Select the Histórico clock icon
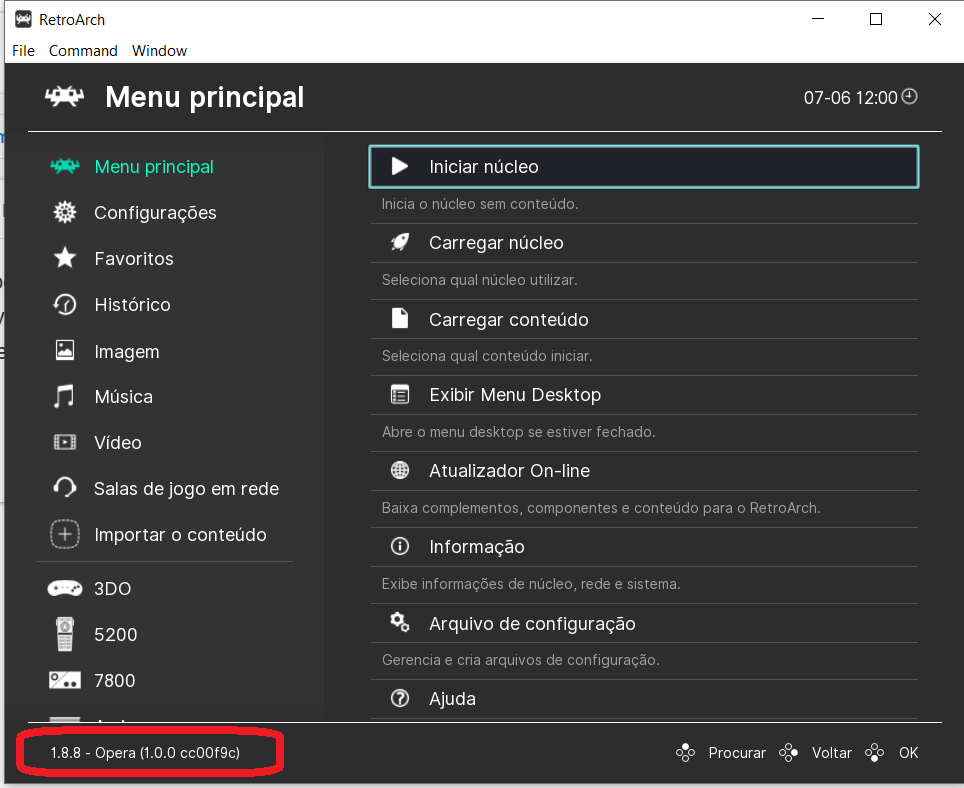Viewport: 964px width, 788px height. [65, 304]
